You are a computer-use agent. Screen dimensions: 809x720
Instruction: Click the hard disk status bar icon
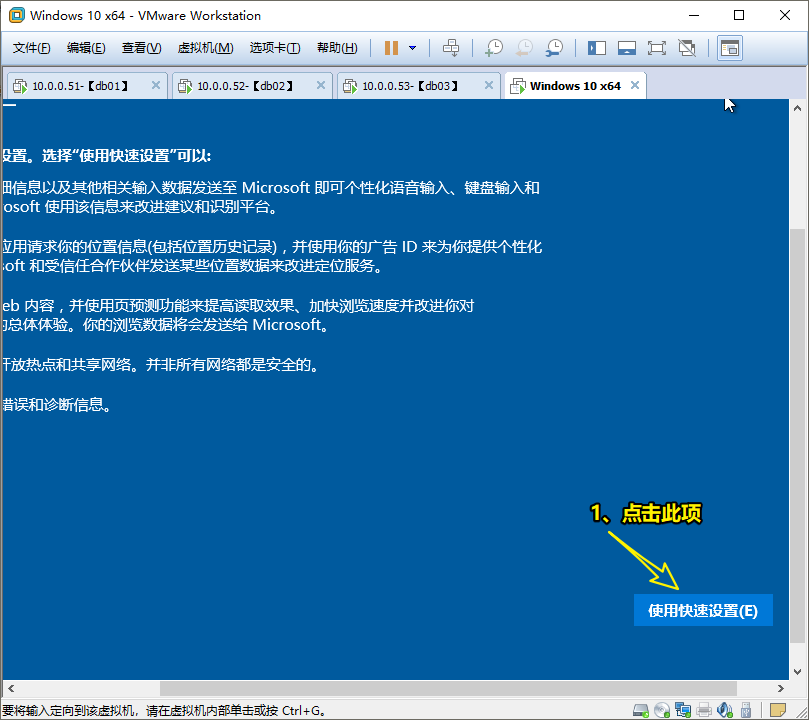point(640,710)
